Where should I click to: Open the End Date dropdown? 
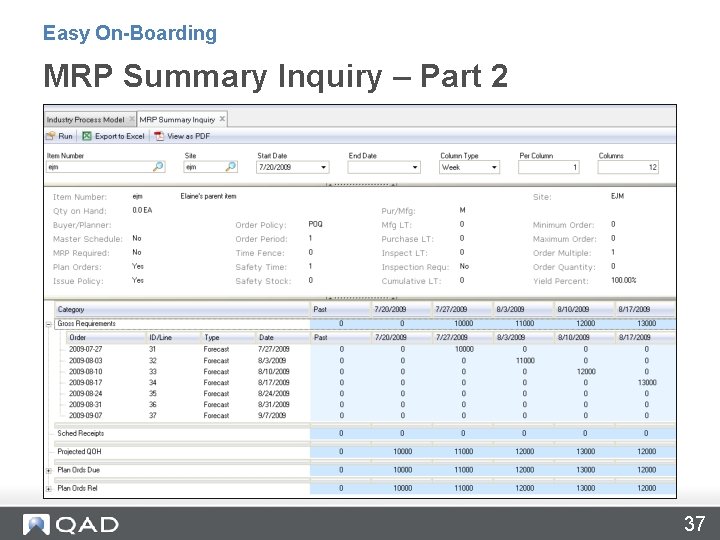pos(415,167)
